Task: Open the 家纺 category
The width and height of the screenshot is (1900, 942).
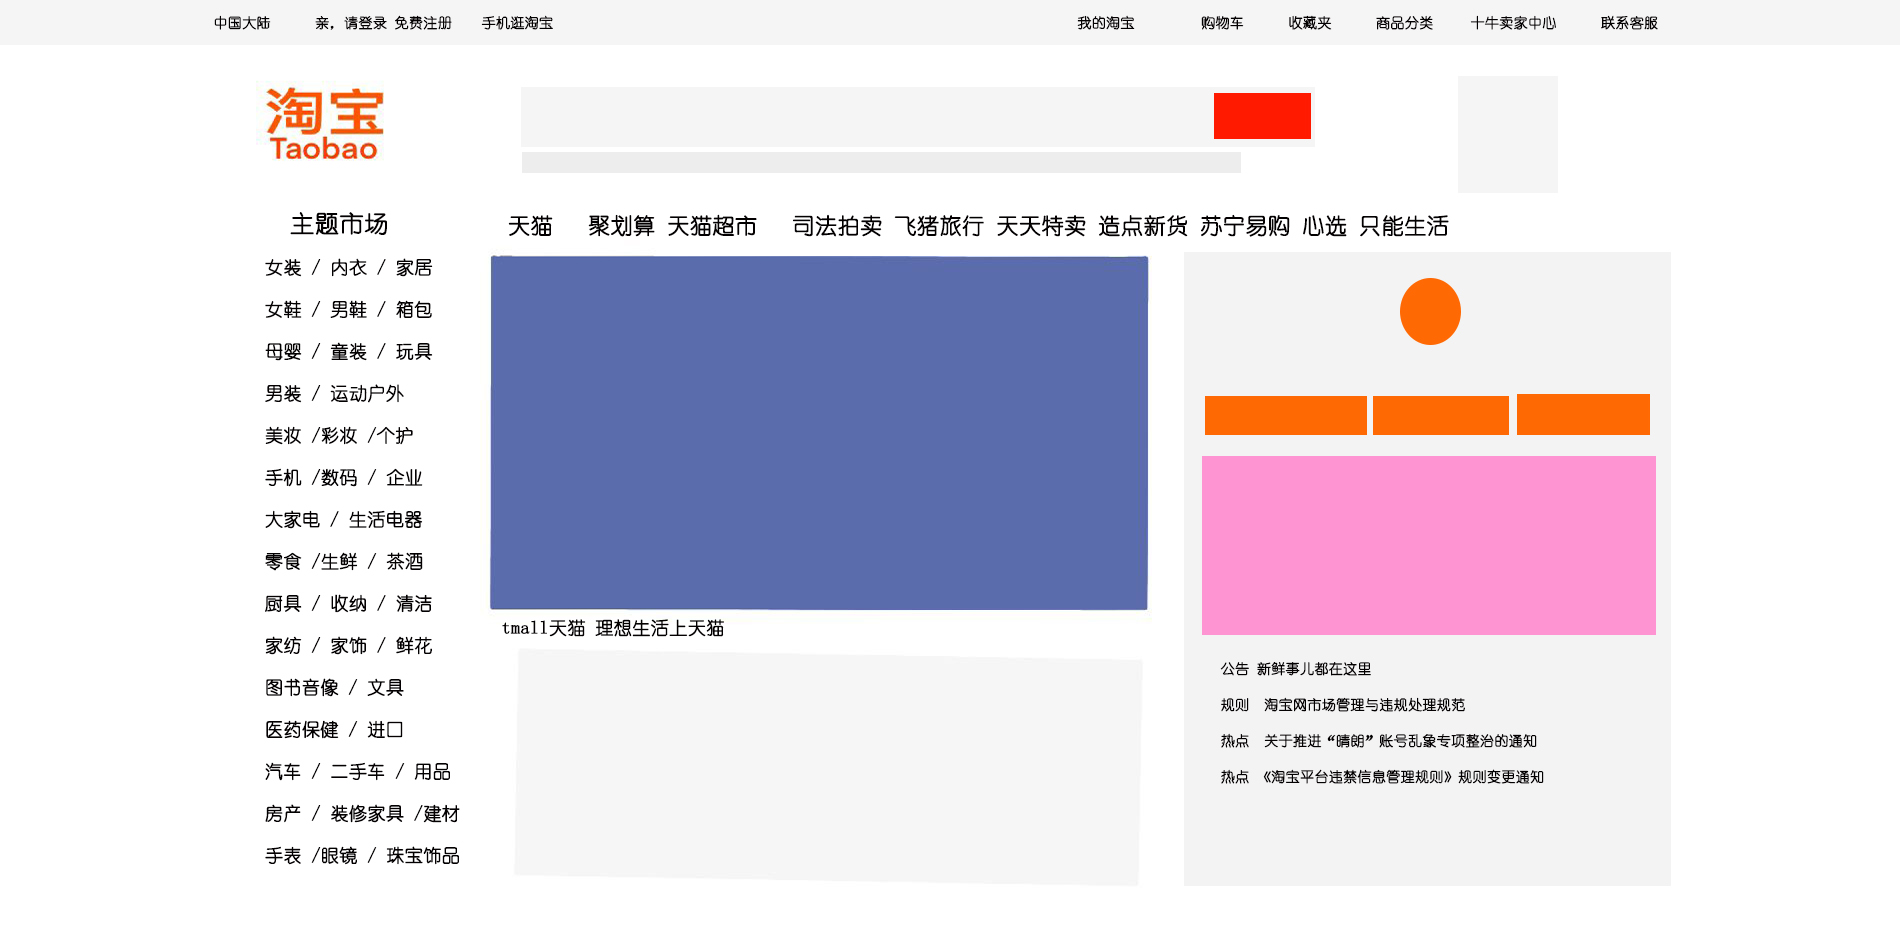Action: [283, 646]
